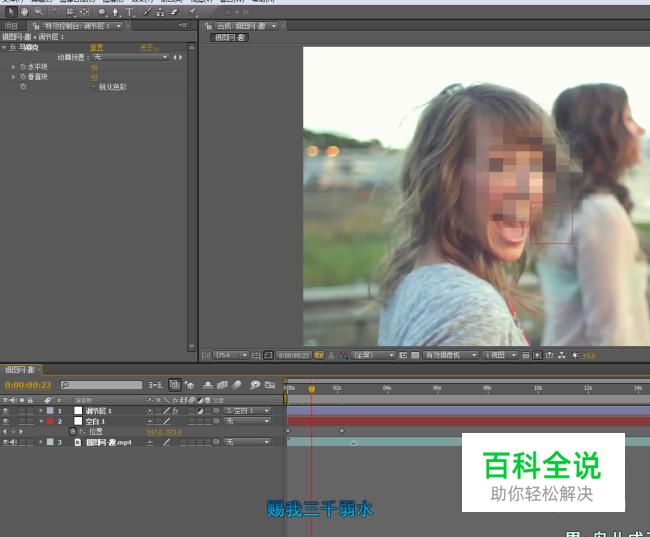Select the Clone Stamp tool

click(160, 12)
